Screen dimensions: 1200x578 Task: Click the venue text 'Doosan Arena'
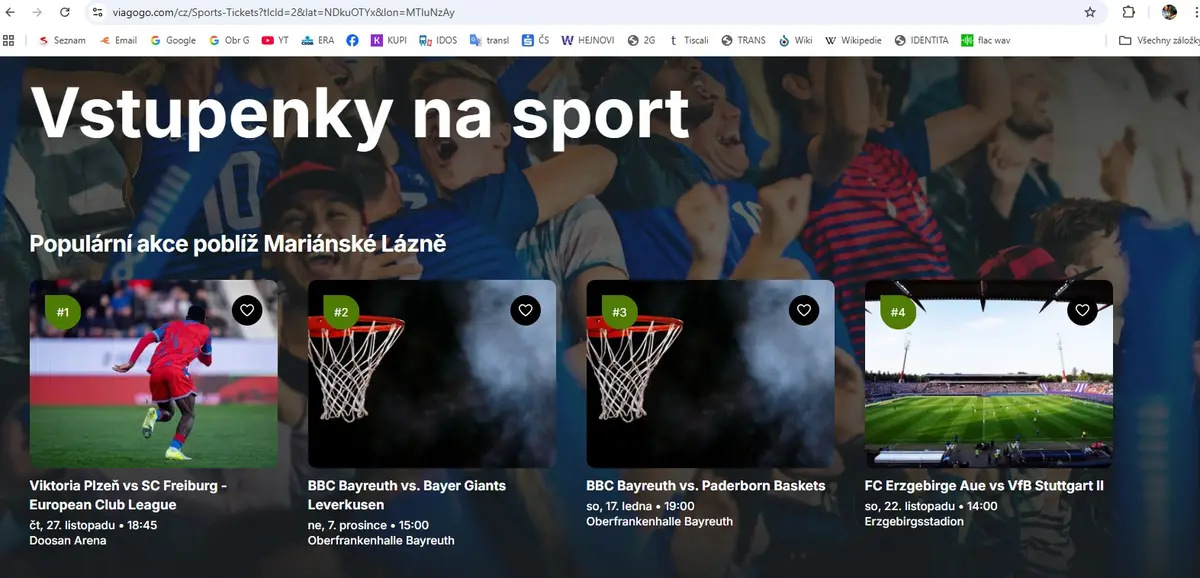click(x=68, y=541)
